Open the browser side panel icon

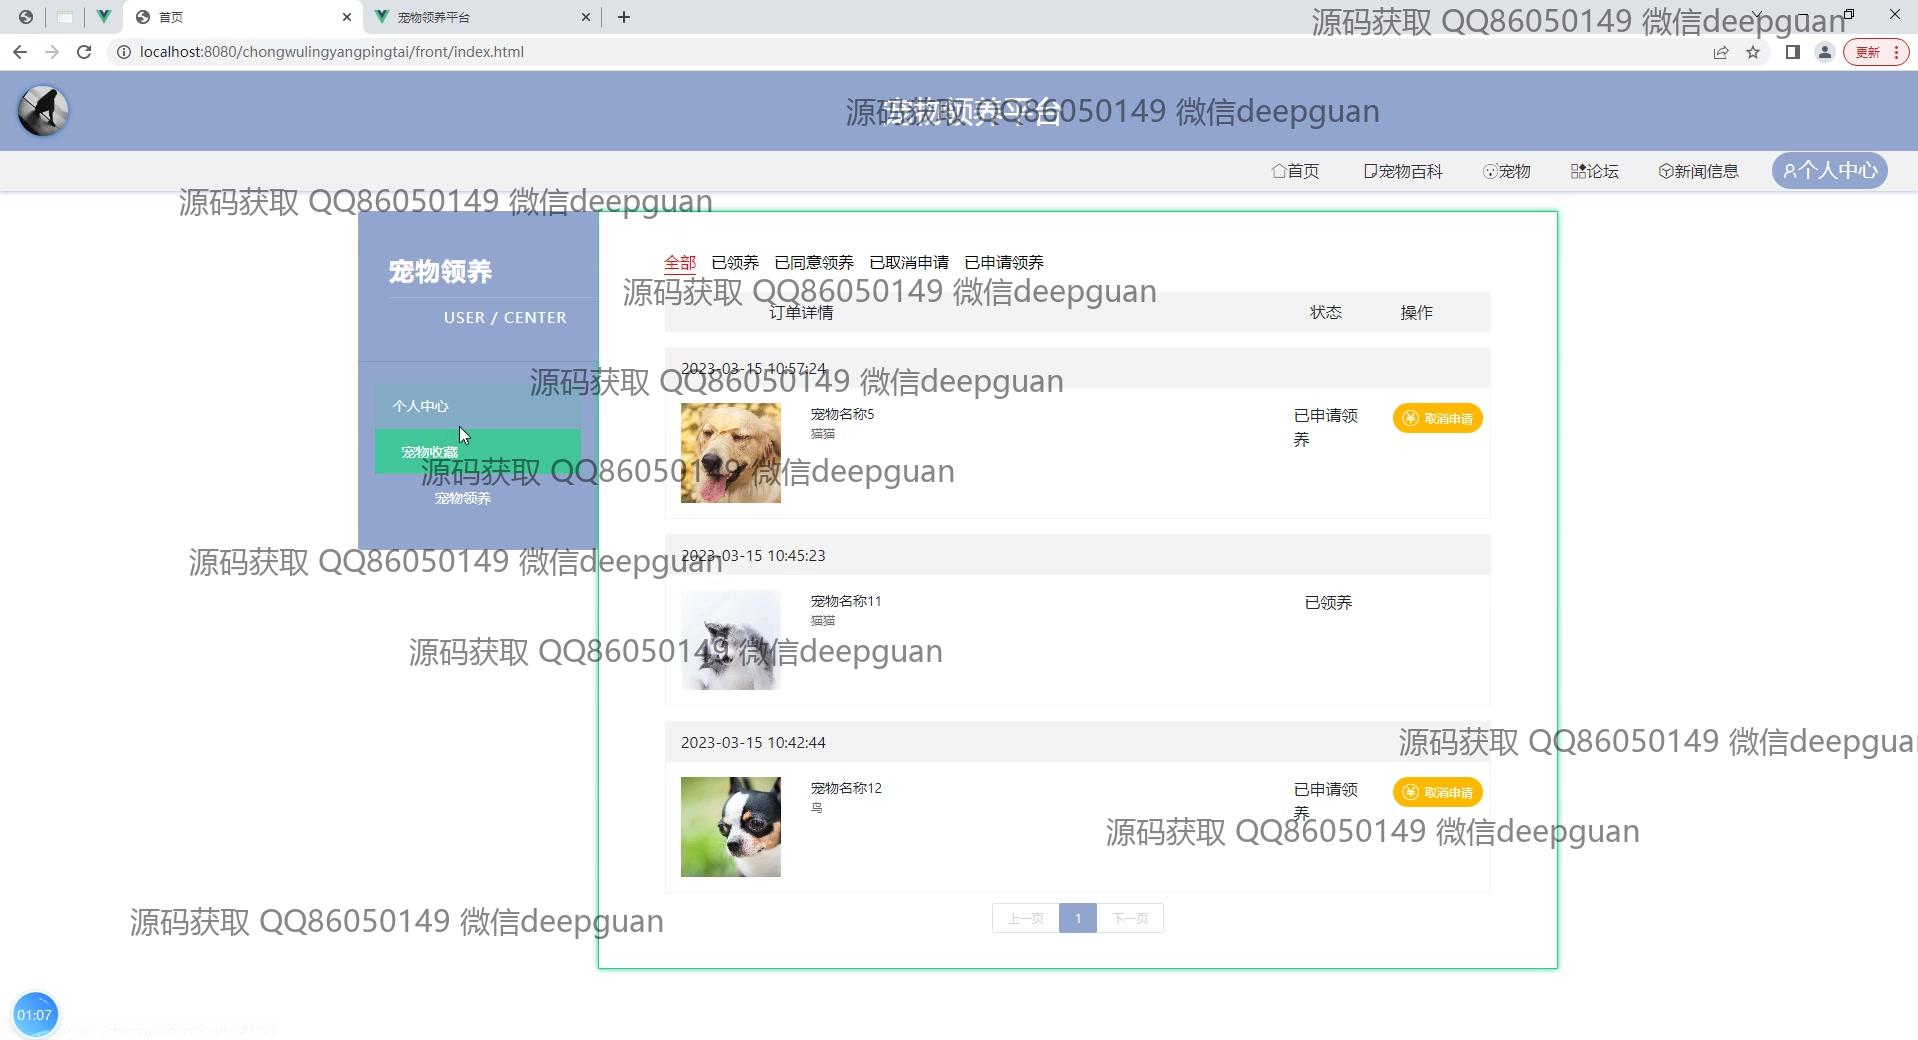[x=1792, y=52]
